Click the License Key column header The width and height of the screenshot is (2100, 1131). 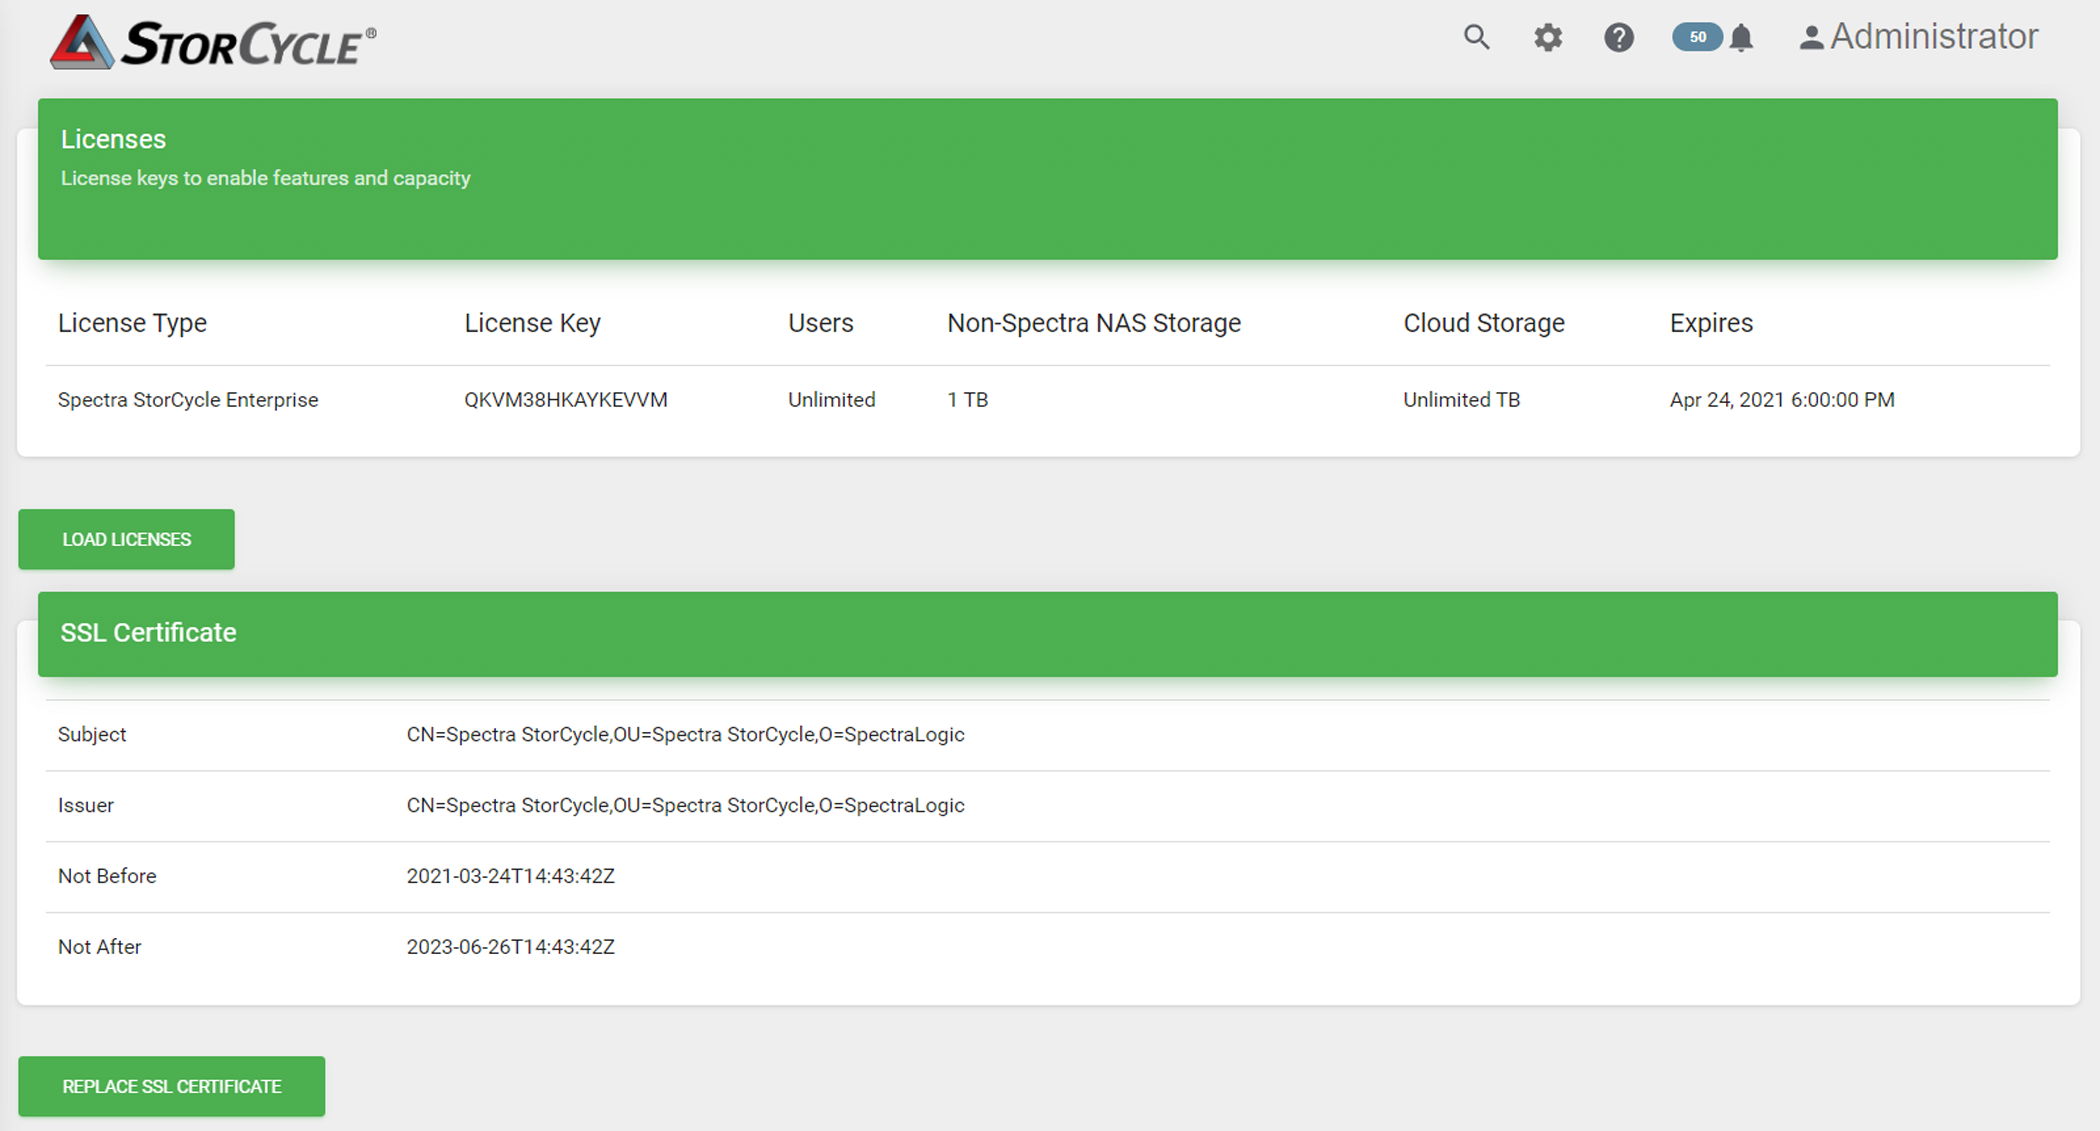[x=532, y=323]
